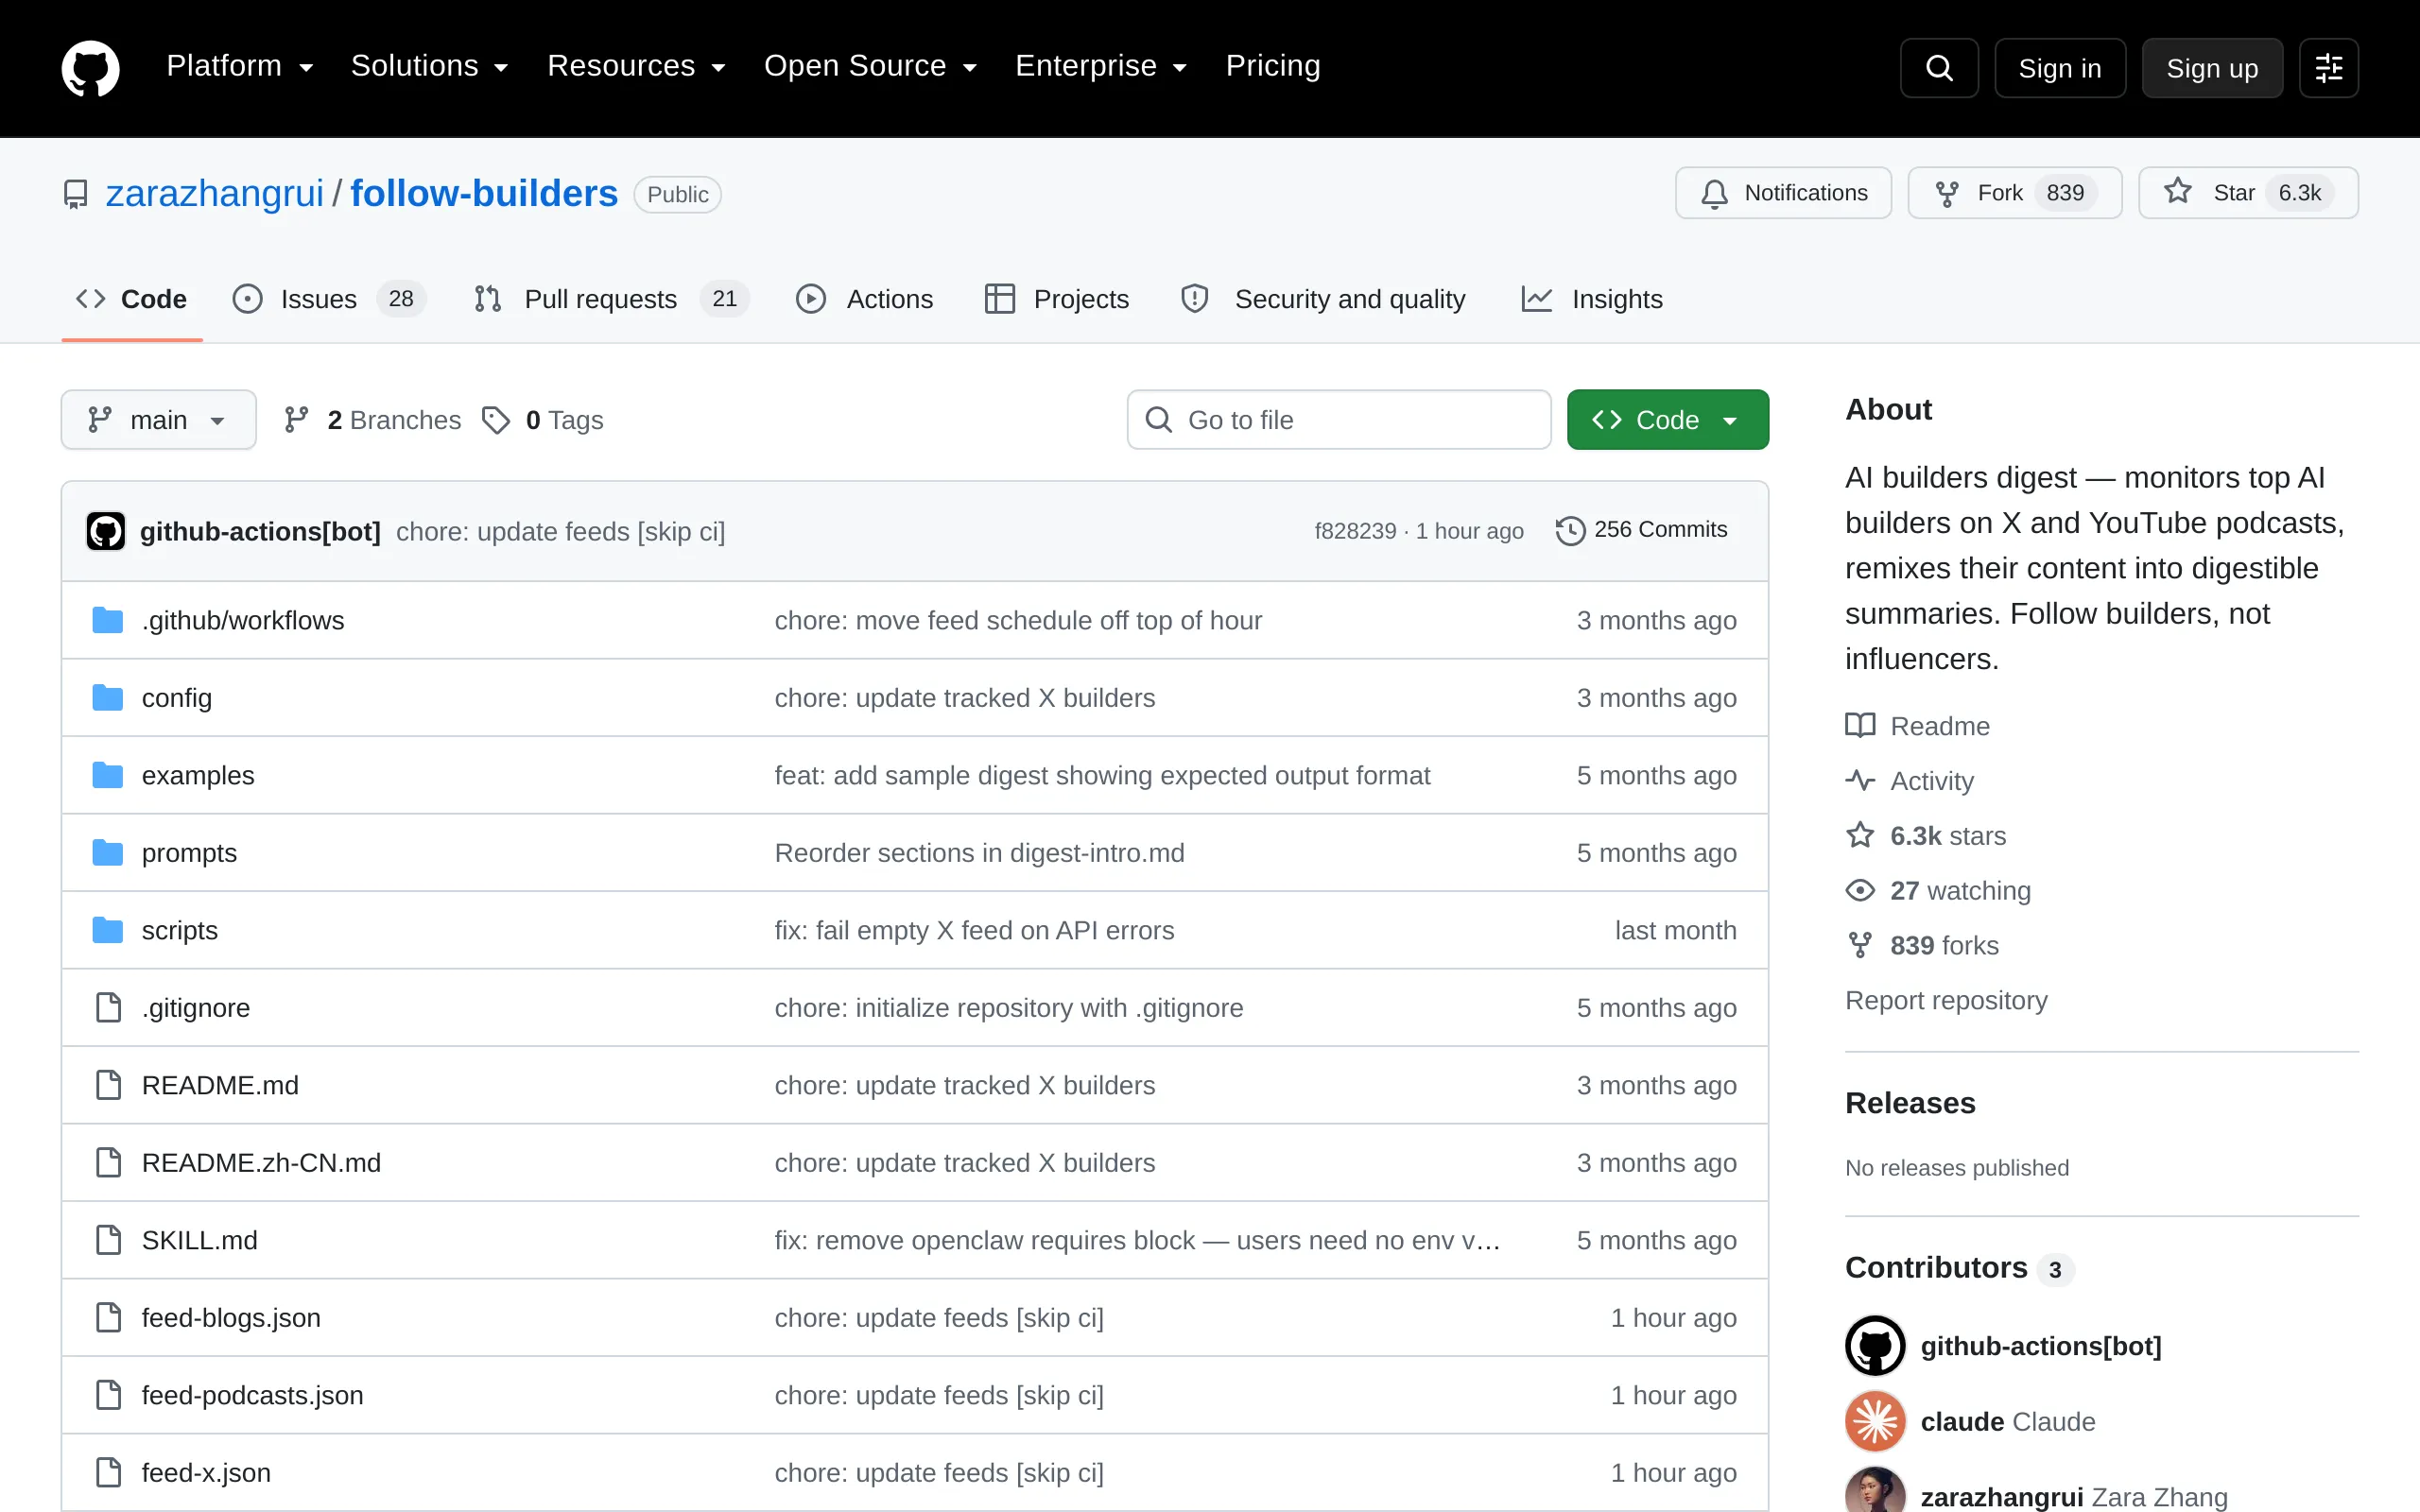Click the folder icon for scripts
The height and width of the screenshot is (1512, 2420).
pyautogui.click(x=107, y=930)
